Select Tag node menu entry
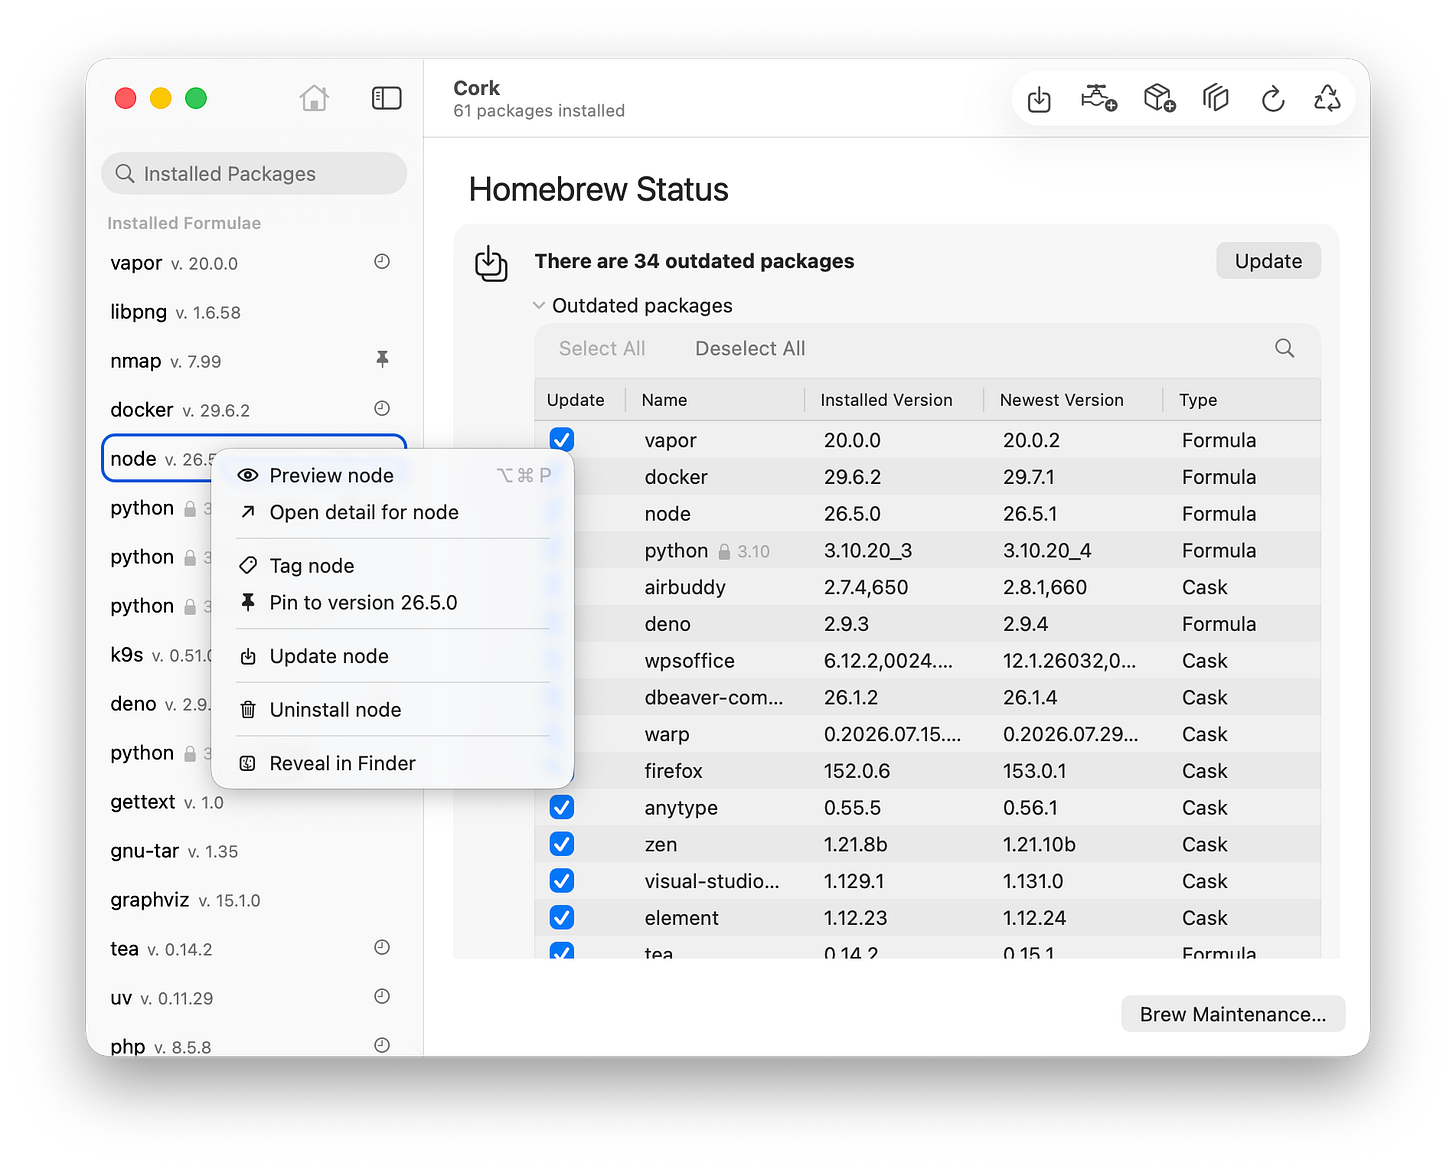1456x1170 pixels. pyautogui.click(x=393, y=566)
